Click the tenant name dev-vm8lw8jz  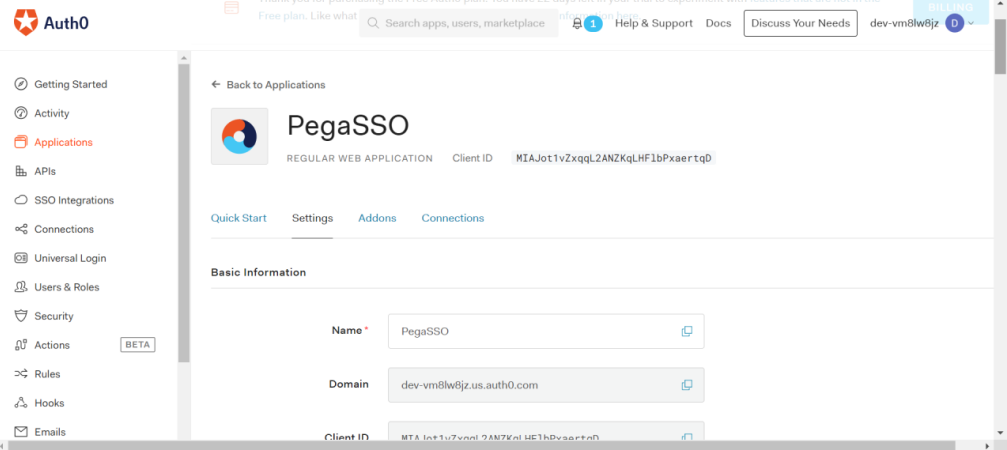pos(904,23)
